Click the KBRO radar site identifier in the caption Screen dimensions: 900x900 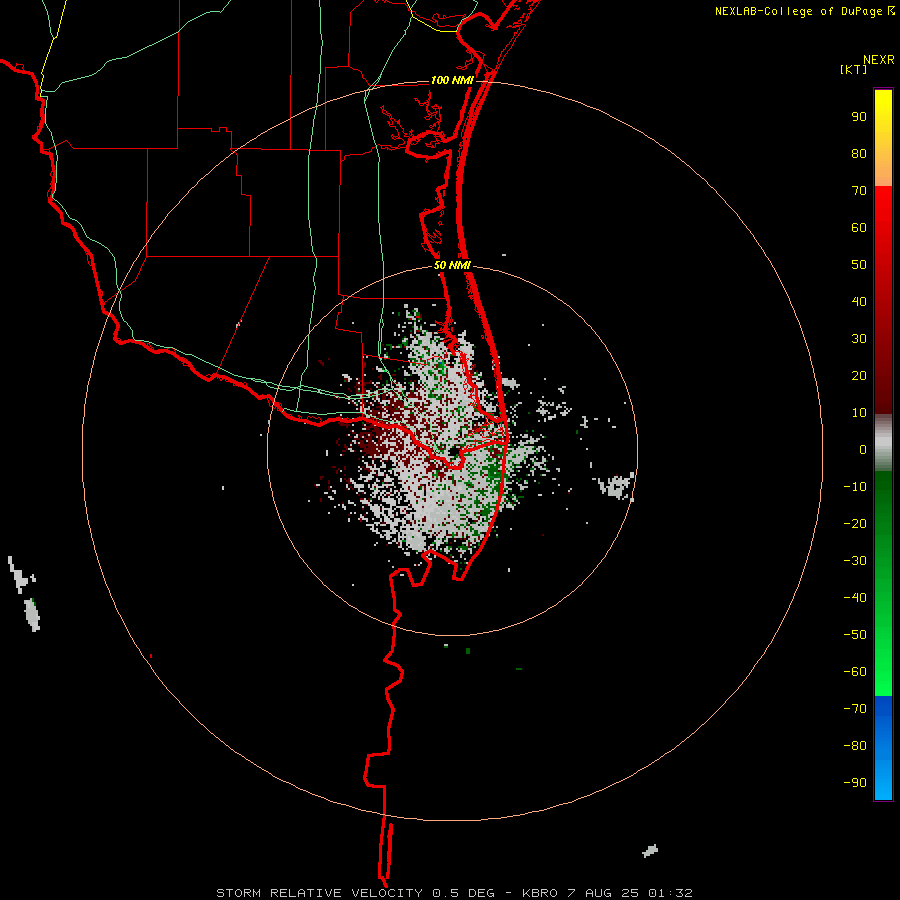pos(540,893)
